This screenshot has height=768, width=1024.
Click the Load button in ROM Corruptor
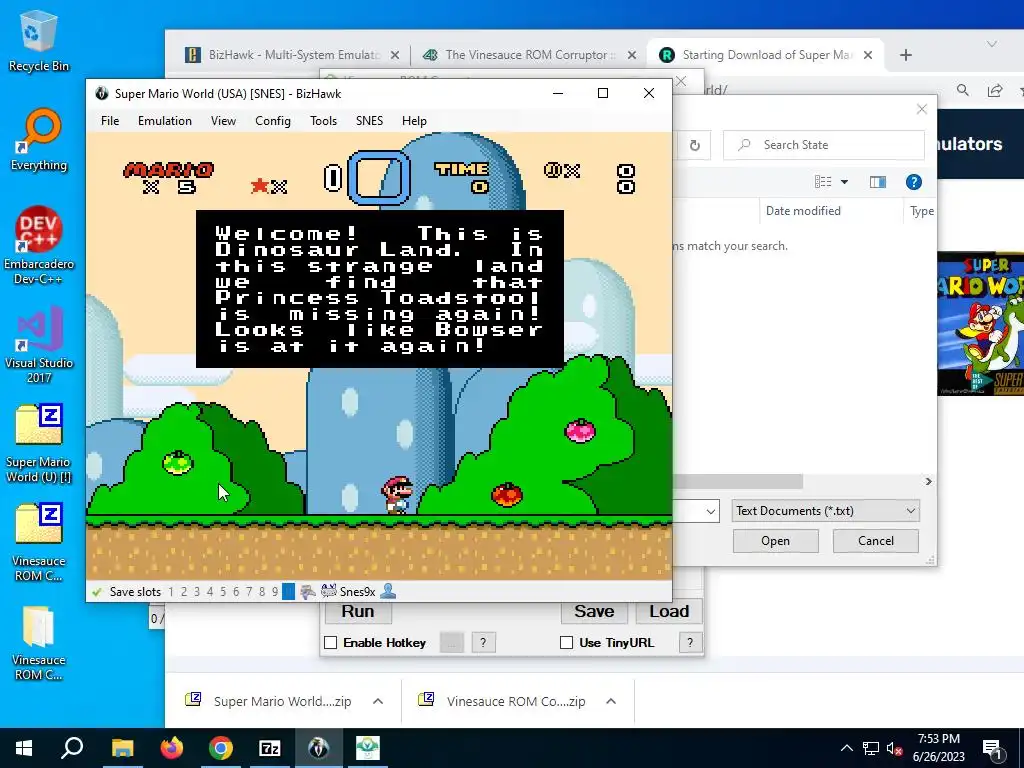[669, 611]
